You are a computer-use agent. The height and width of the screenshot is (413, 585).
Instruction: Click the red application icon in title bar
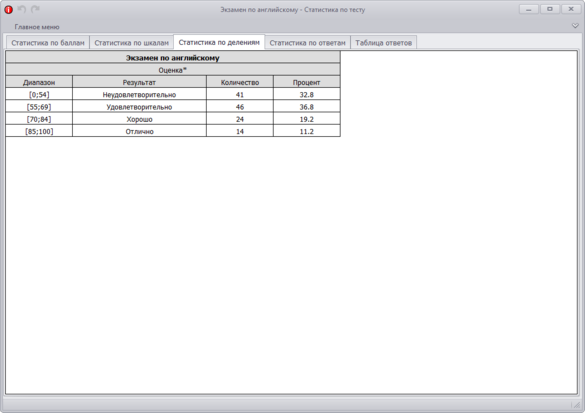pos(8,10)
